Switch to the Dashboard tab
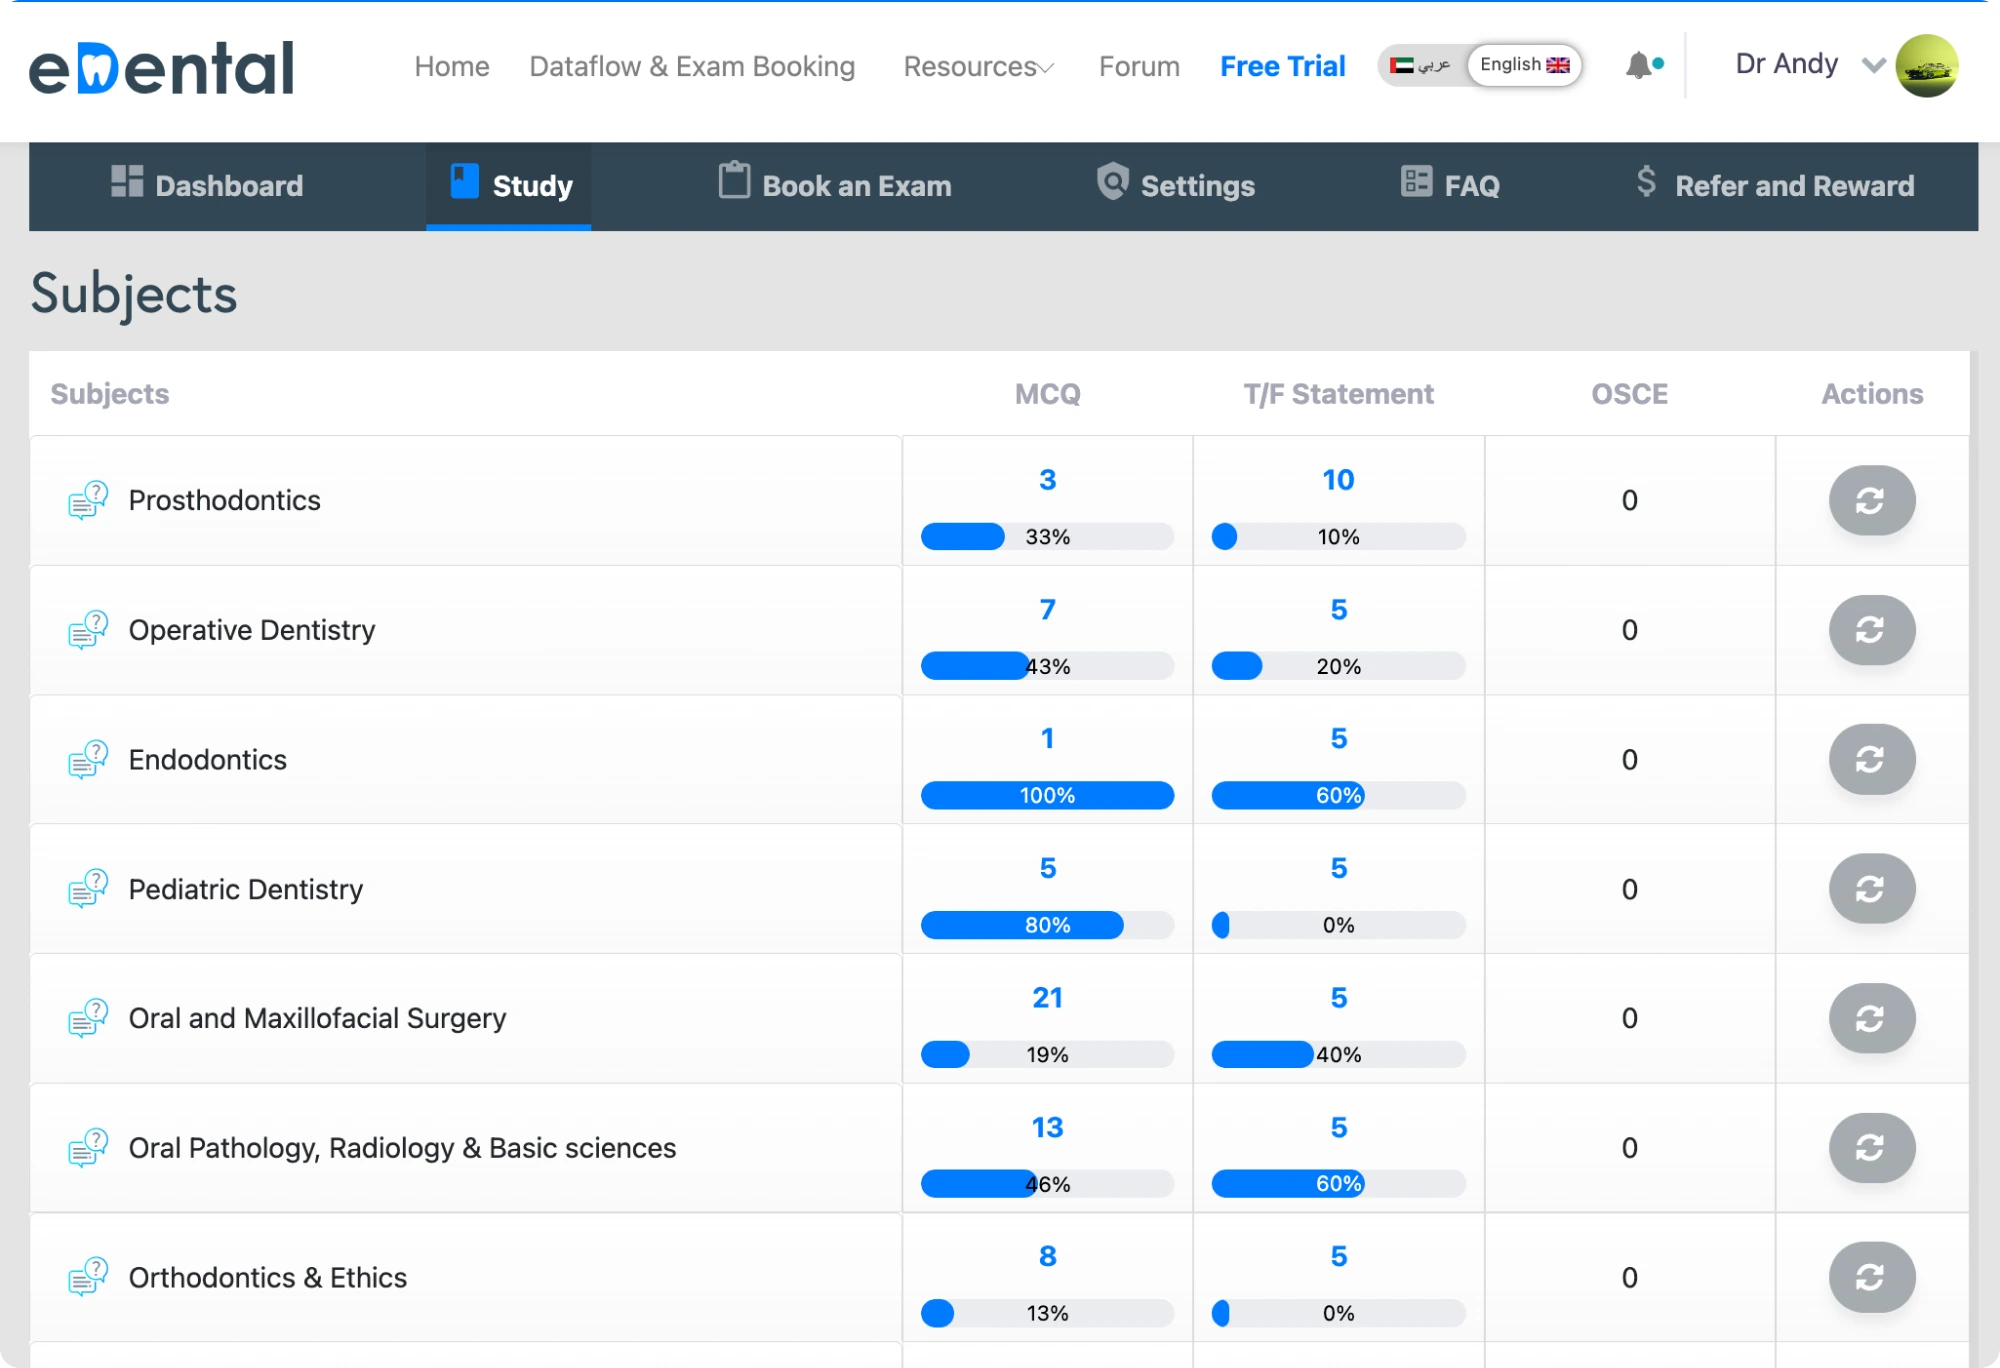This screenshot has width=2000, height=1368. pyautogui.click(x=207, y=185)
